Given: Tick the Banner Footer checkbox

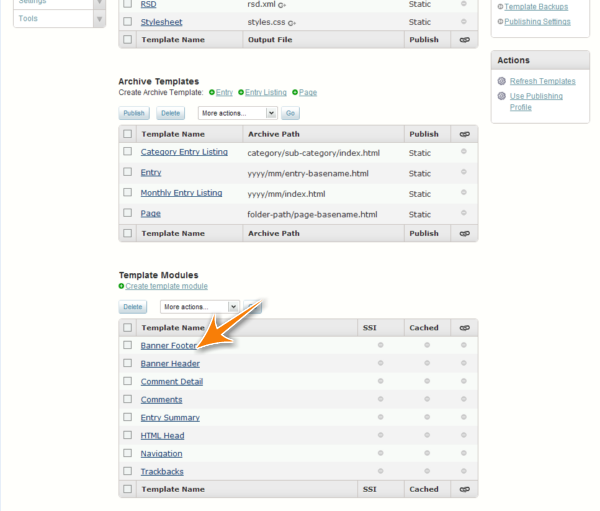Looking at the screenshot, I should (x=127, y=345).
